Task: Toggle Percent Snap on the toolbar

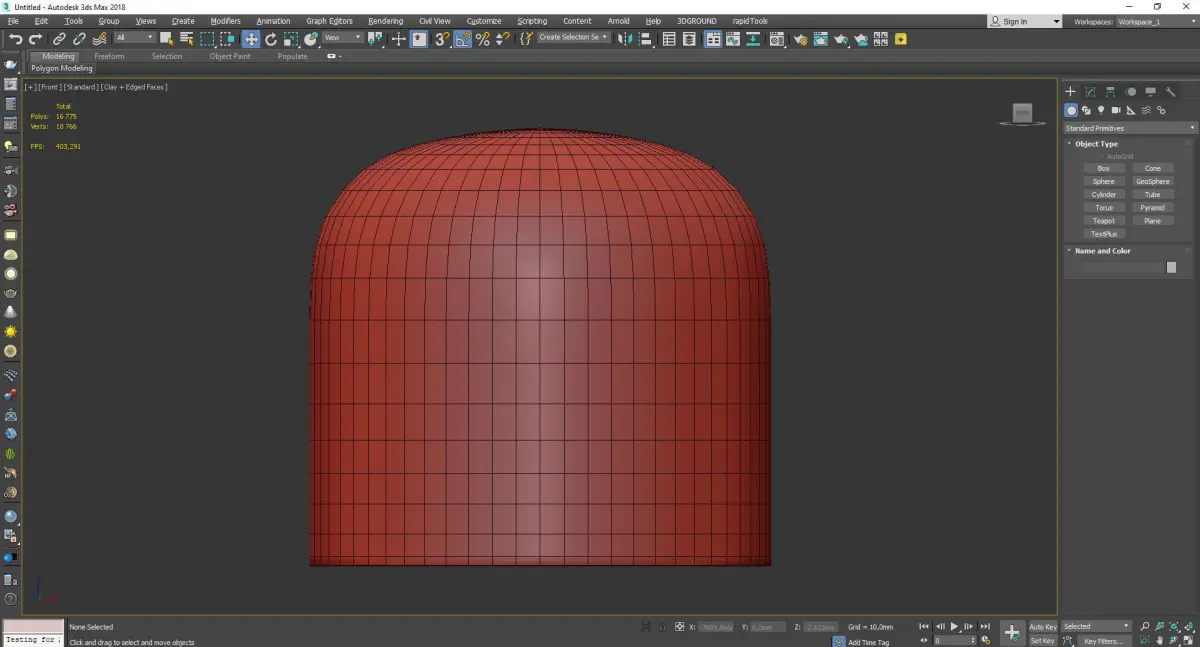Action: (483, 39)
